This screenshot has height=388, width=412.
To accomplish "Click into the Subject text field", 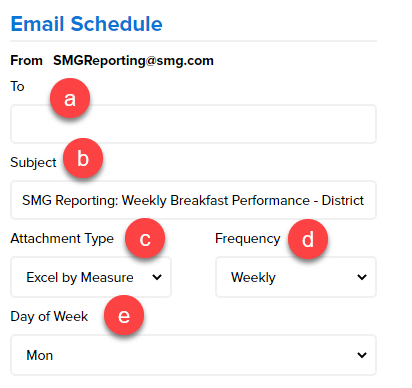I will pos(193,200).
